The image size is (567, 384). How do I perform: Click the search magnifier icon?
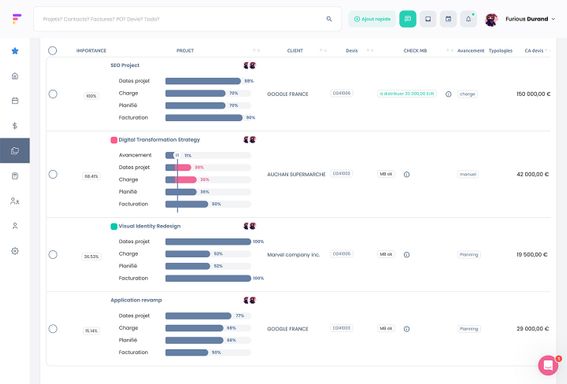(x=329, y=19)
